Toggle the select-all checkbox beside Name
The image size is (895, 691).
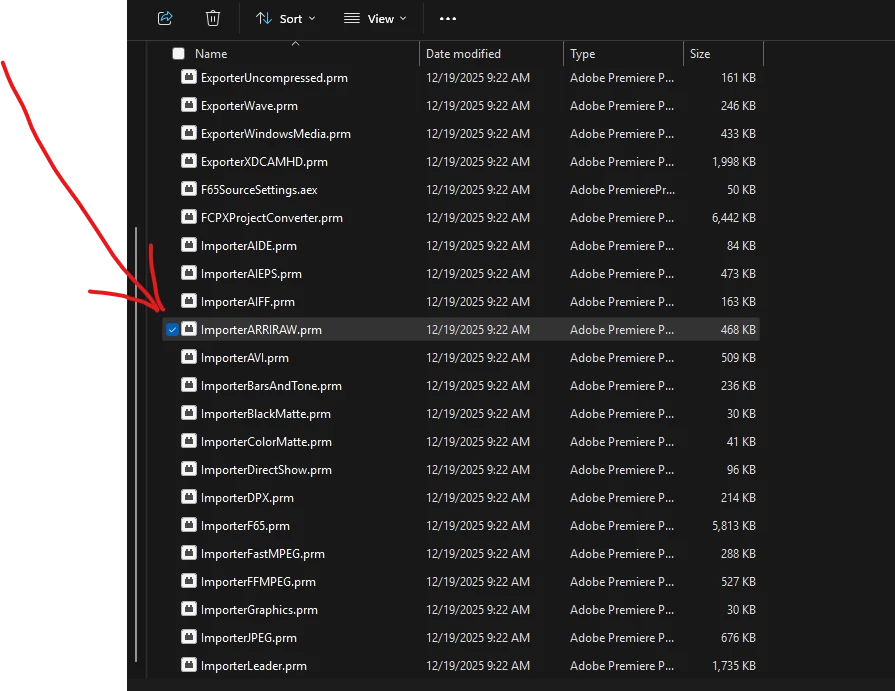tap(179, 54)
